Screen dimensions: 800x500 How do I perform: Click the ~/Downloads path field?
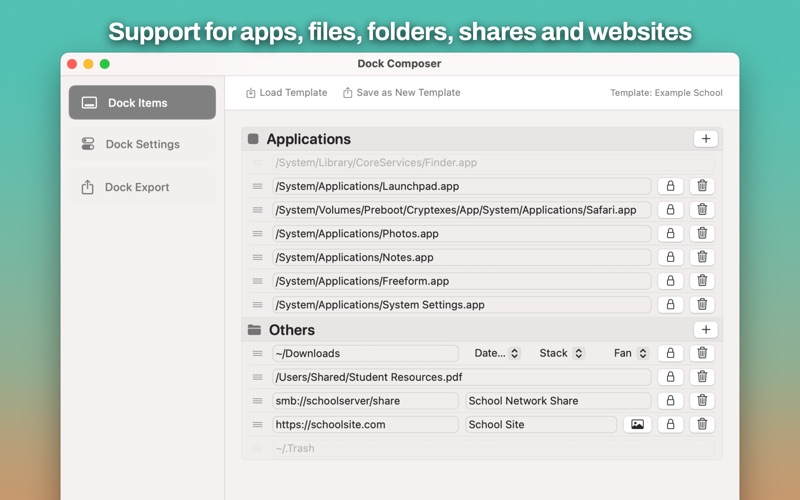365,353
